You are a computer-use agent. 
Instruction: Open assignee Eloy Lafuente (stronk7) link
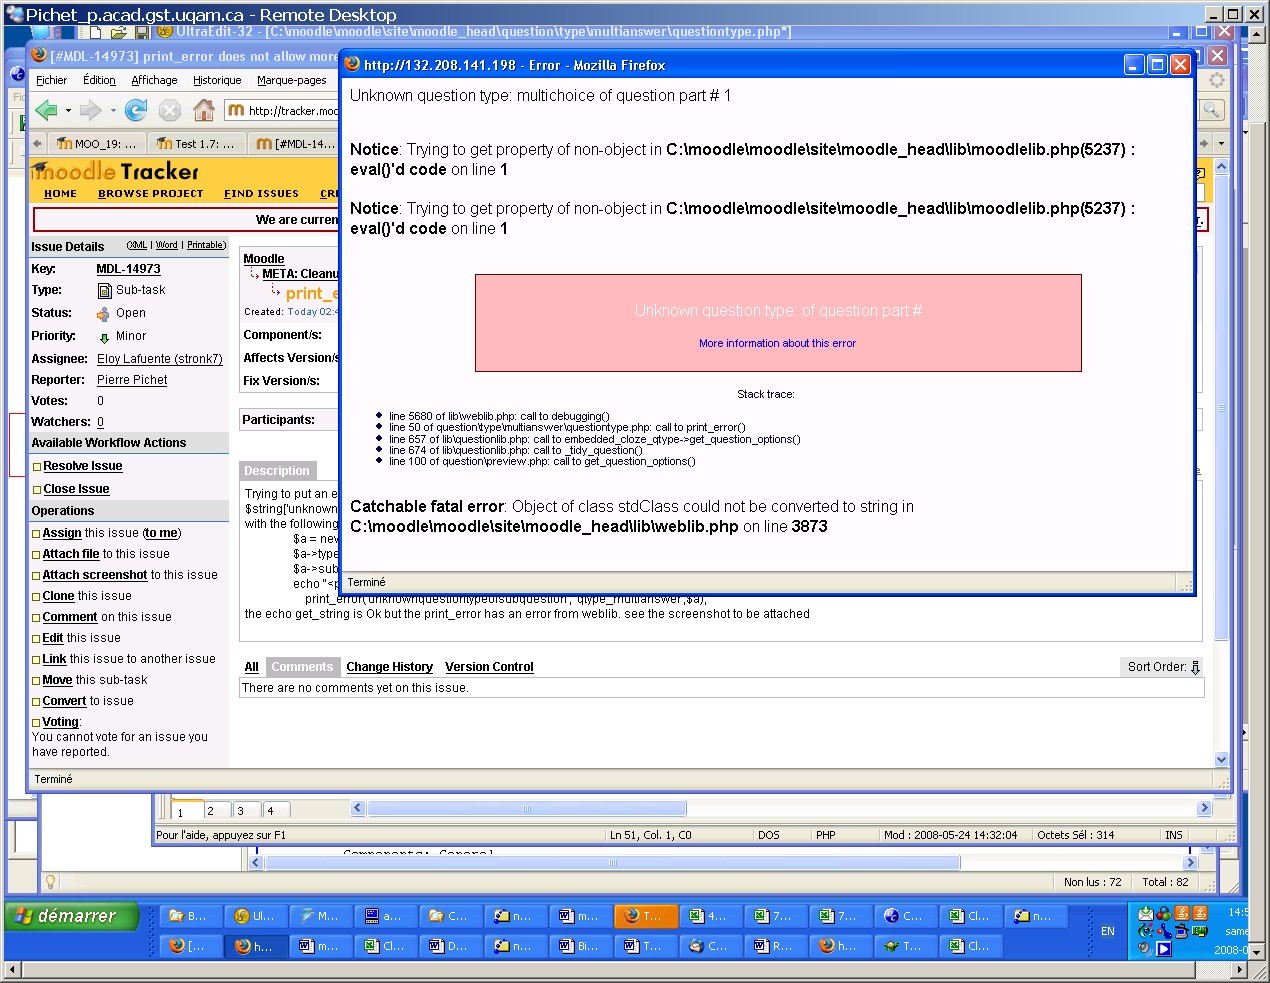[160, 359]
